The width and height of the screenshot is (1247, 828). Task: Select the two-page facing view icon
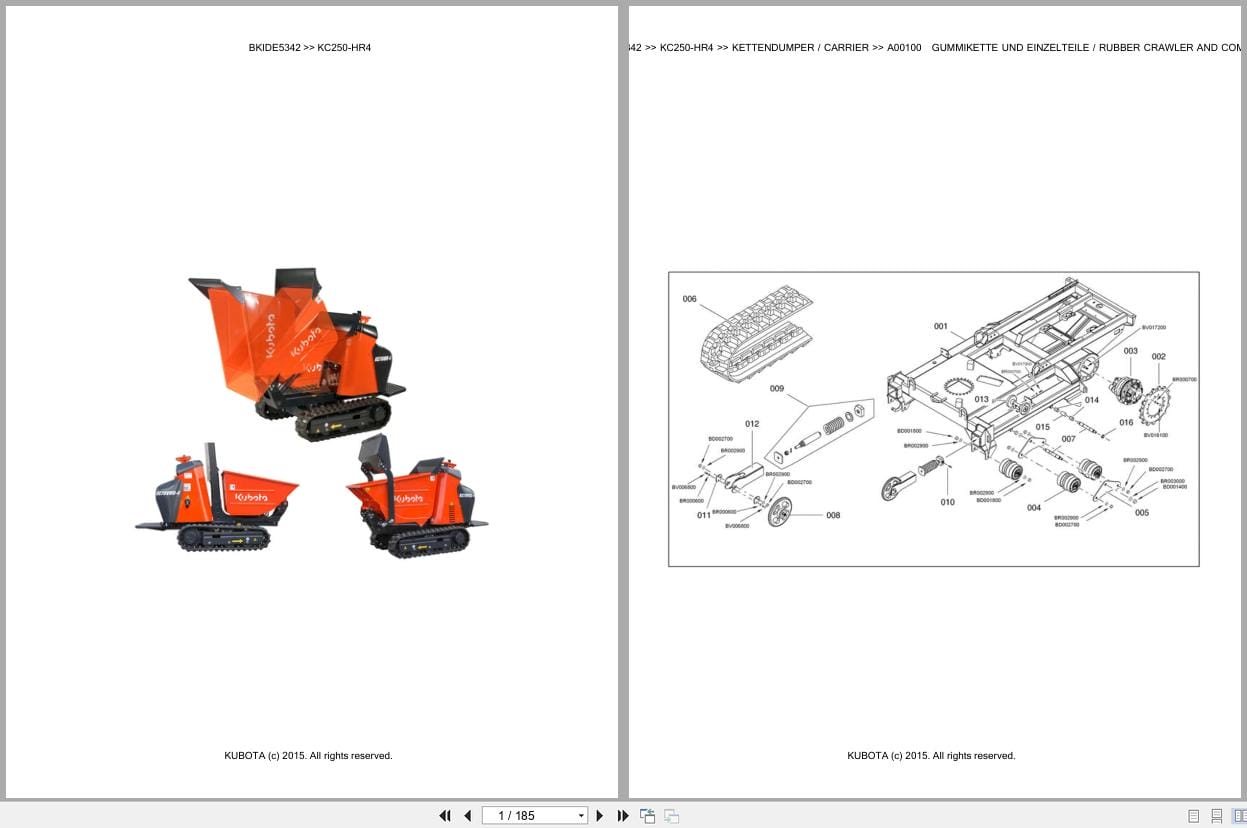coord(1241,816)
